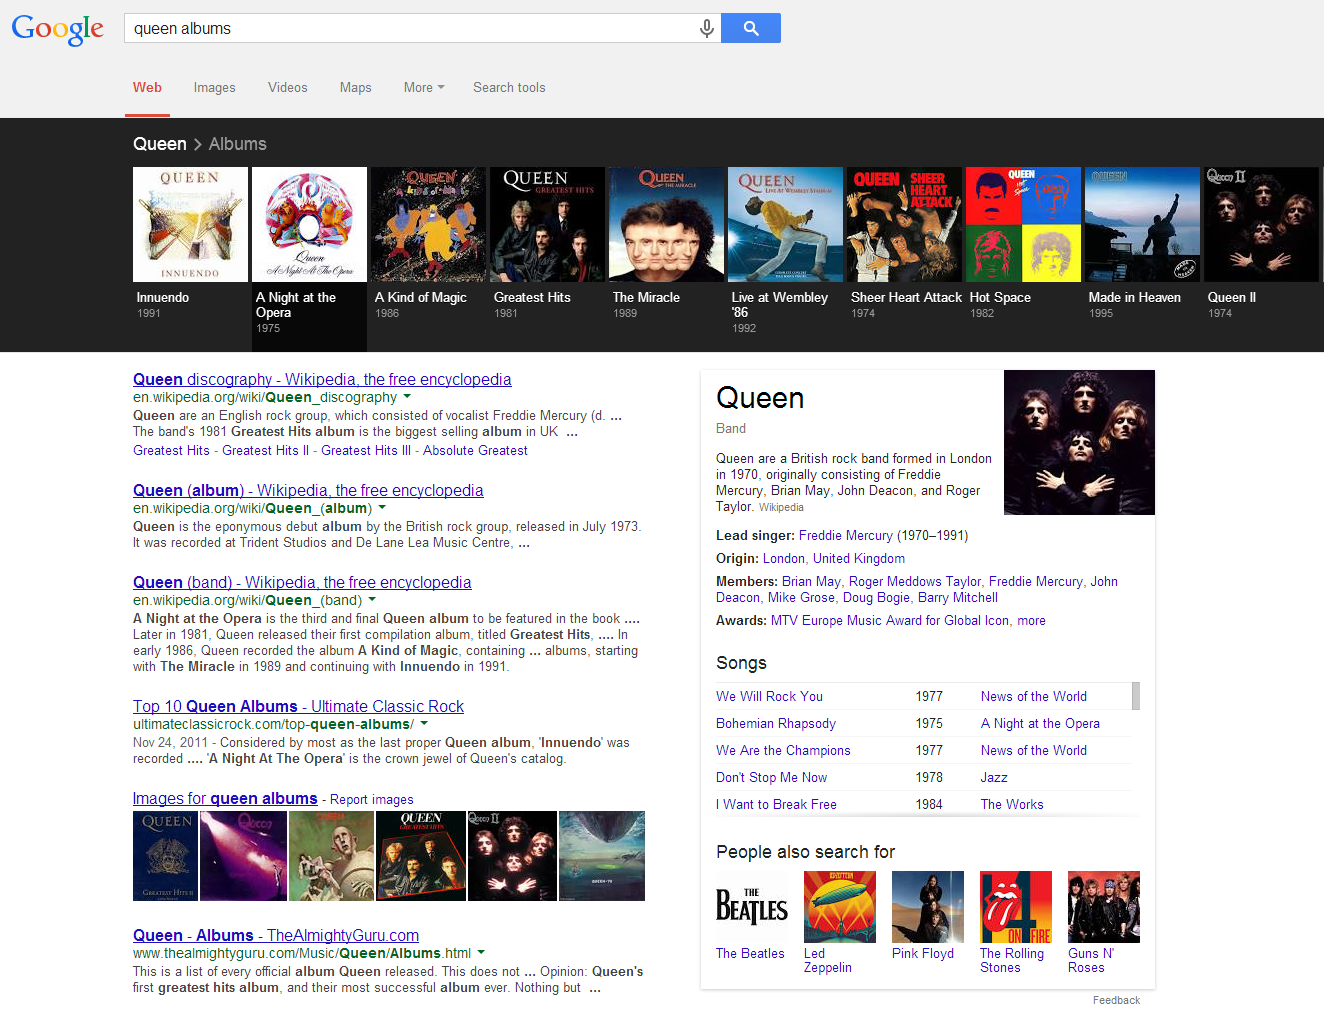The width and height of the screenshot is (1324, 1019).
Task: Open Sheer Heart Attack album cover
Action: (904, 224)
